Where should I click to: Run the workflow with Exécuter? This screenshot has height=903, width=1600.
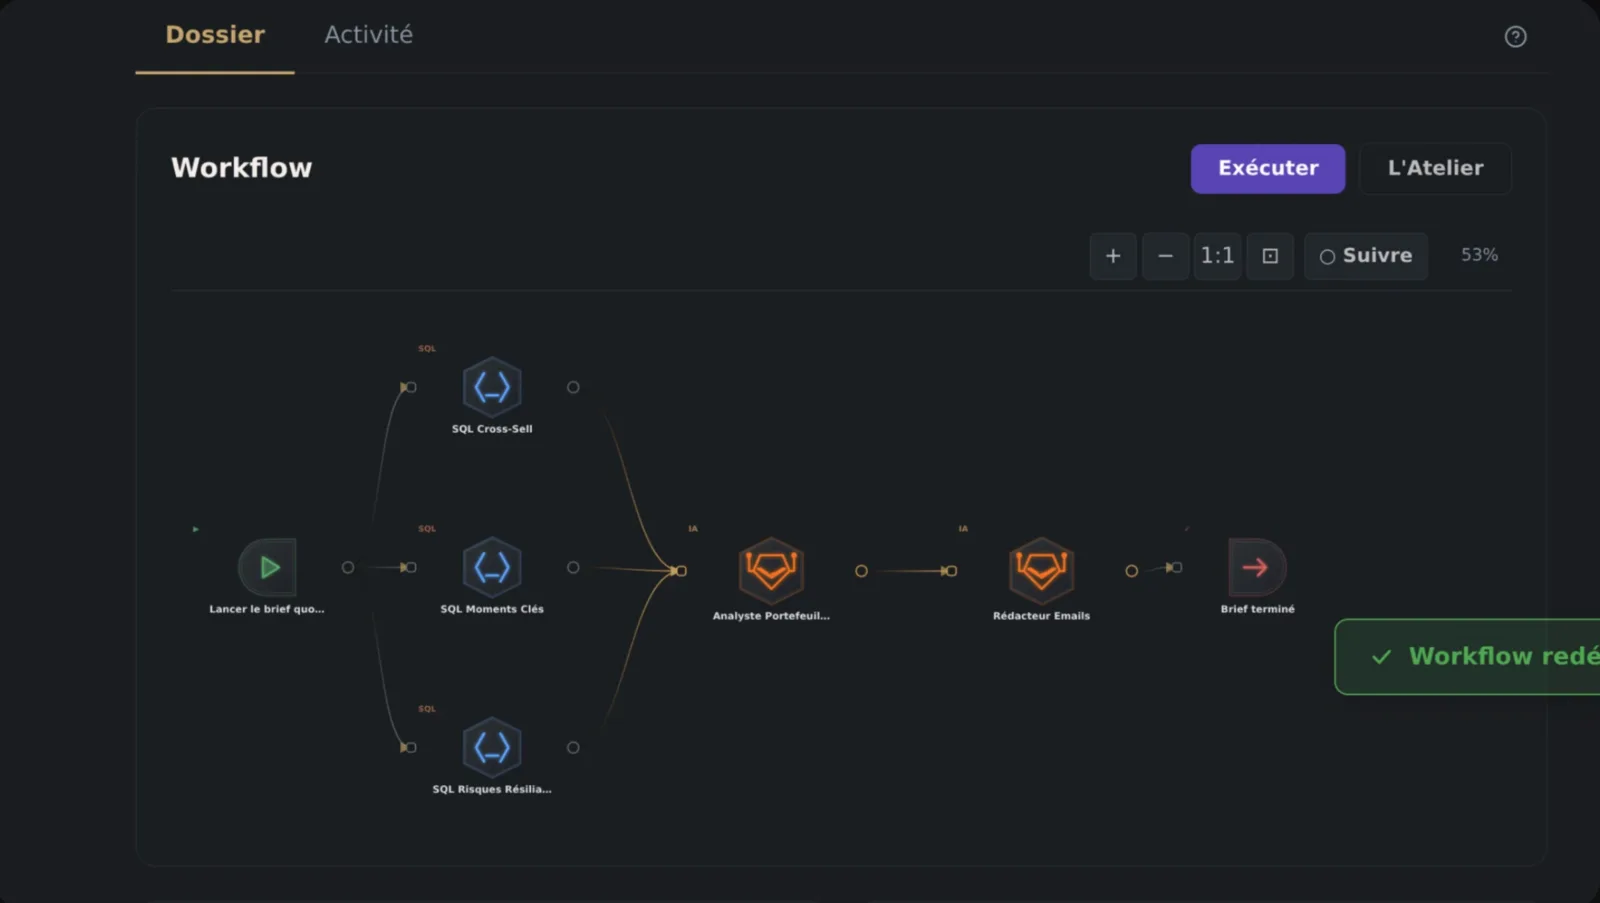tap(1267, 168)
